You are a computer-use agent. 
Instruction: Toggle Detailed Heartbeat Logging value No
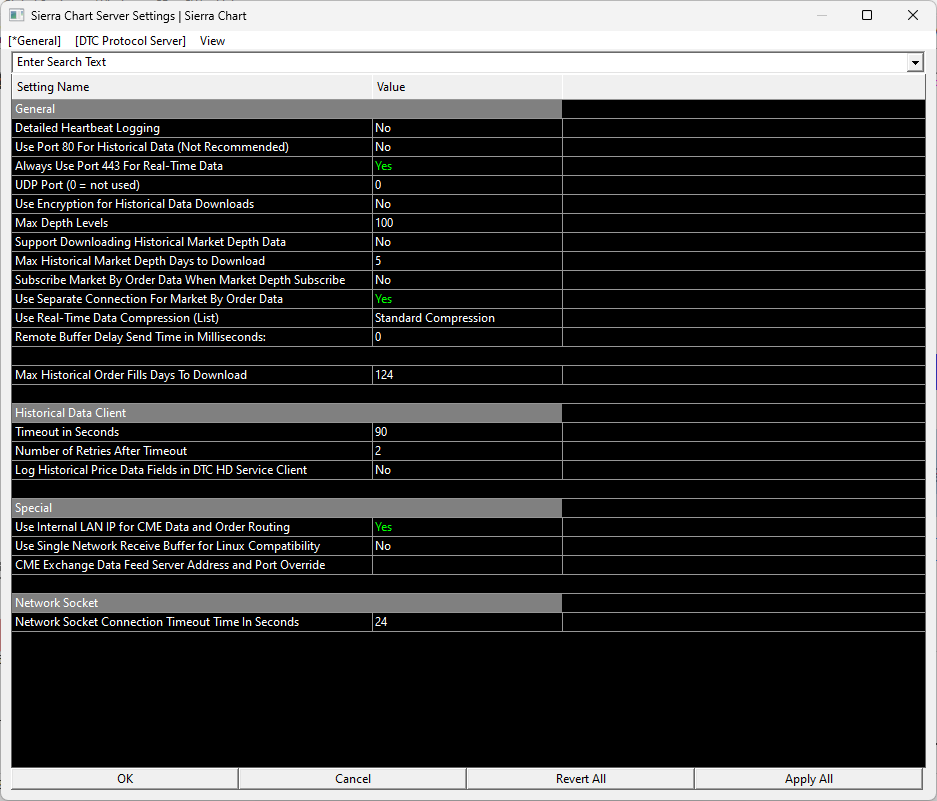tap(467, 128)
